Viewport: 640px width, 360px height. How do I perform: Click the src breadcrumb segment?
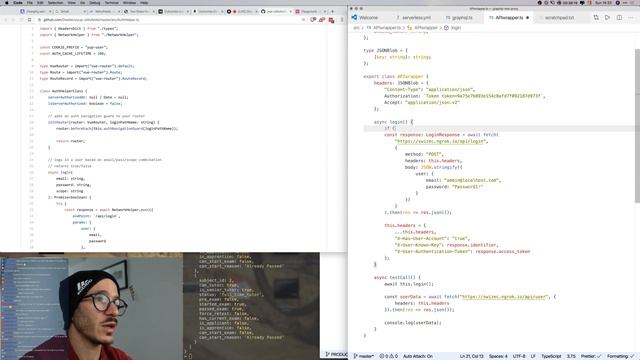click(356, 28)
